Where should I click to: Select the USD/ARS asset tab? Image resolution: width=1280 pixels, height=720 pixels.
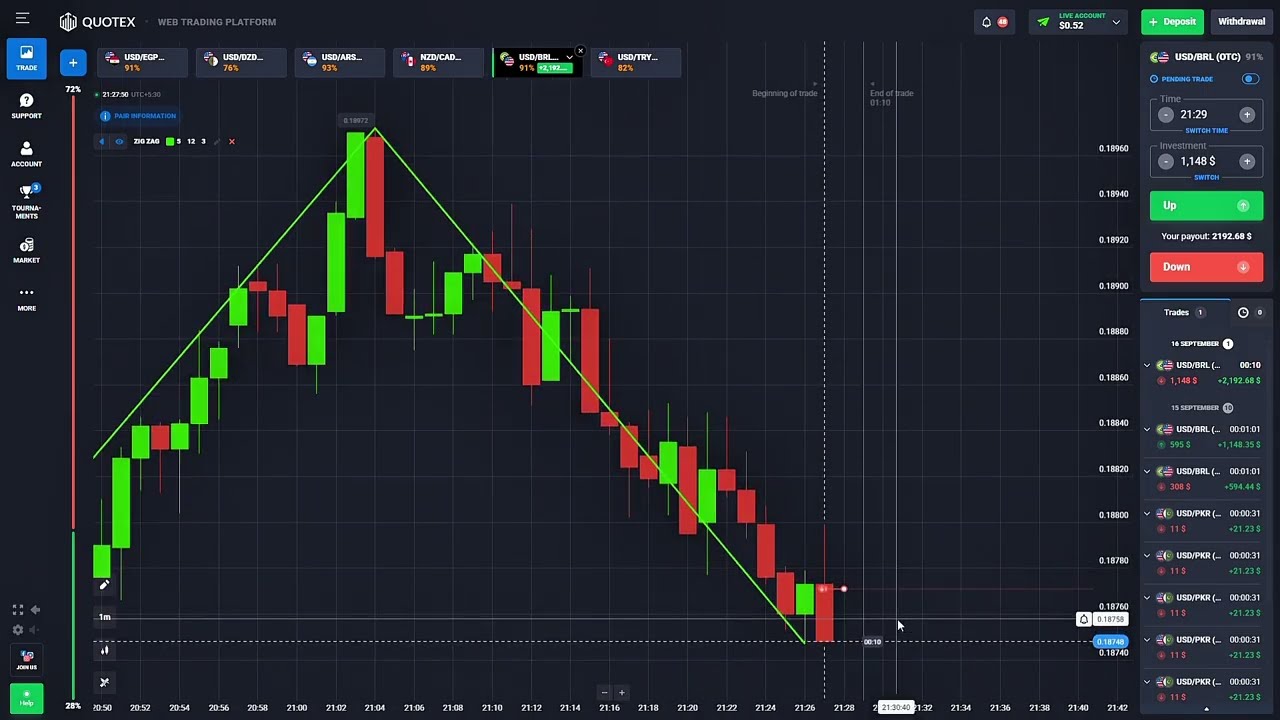[340, 63]
